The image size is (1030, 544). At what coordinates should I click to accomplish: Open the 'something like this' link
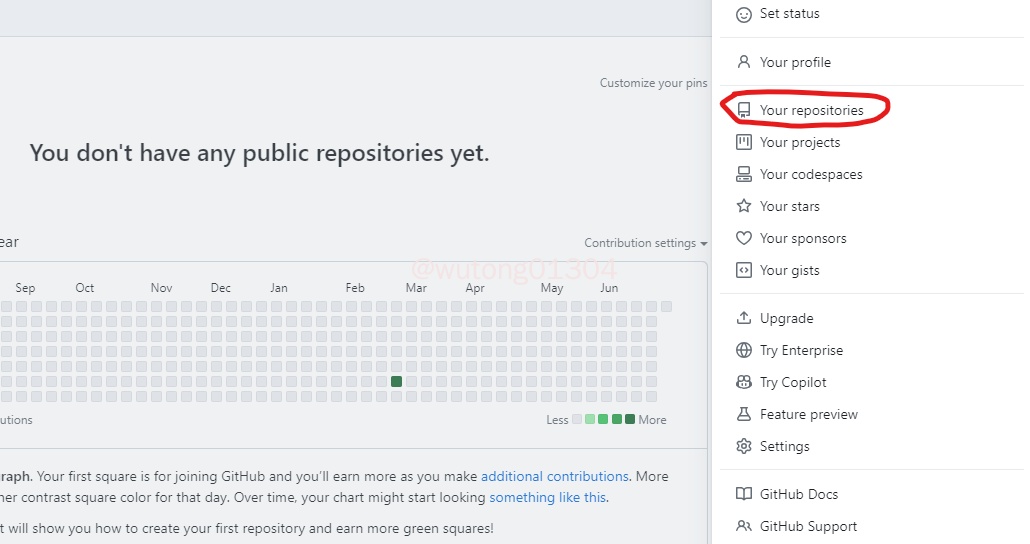click(547, 497)
